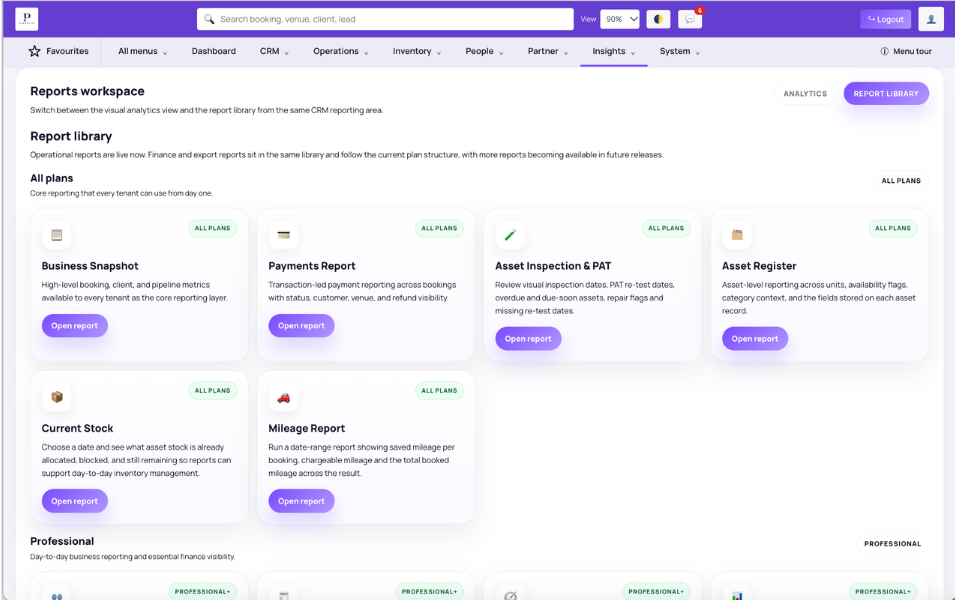The width and height of the screenshot is (955, 600).
Task: Click the All Plans tag on Mileage Report
Action: (439, 390)
